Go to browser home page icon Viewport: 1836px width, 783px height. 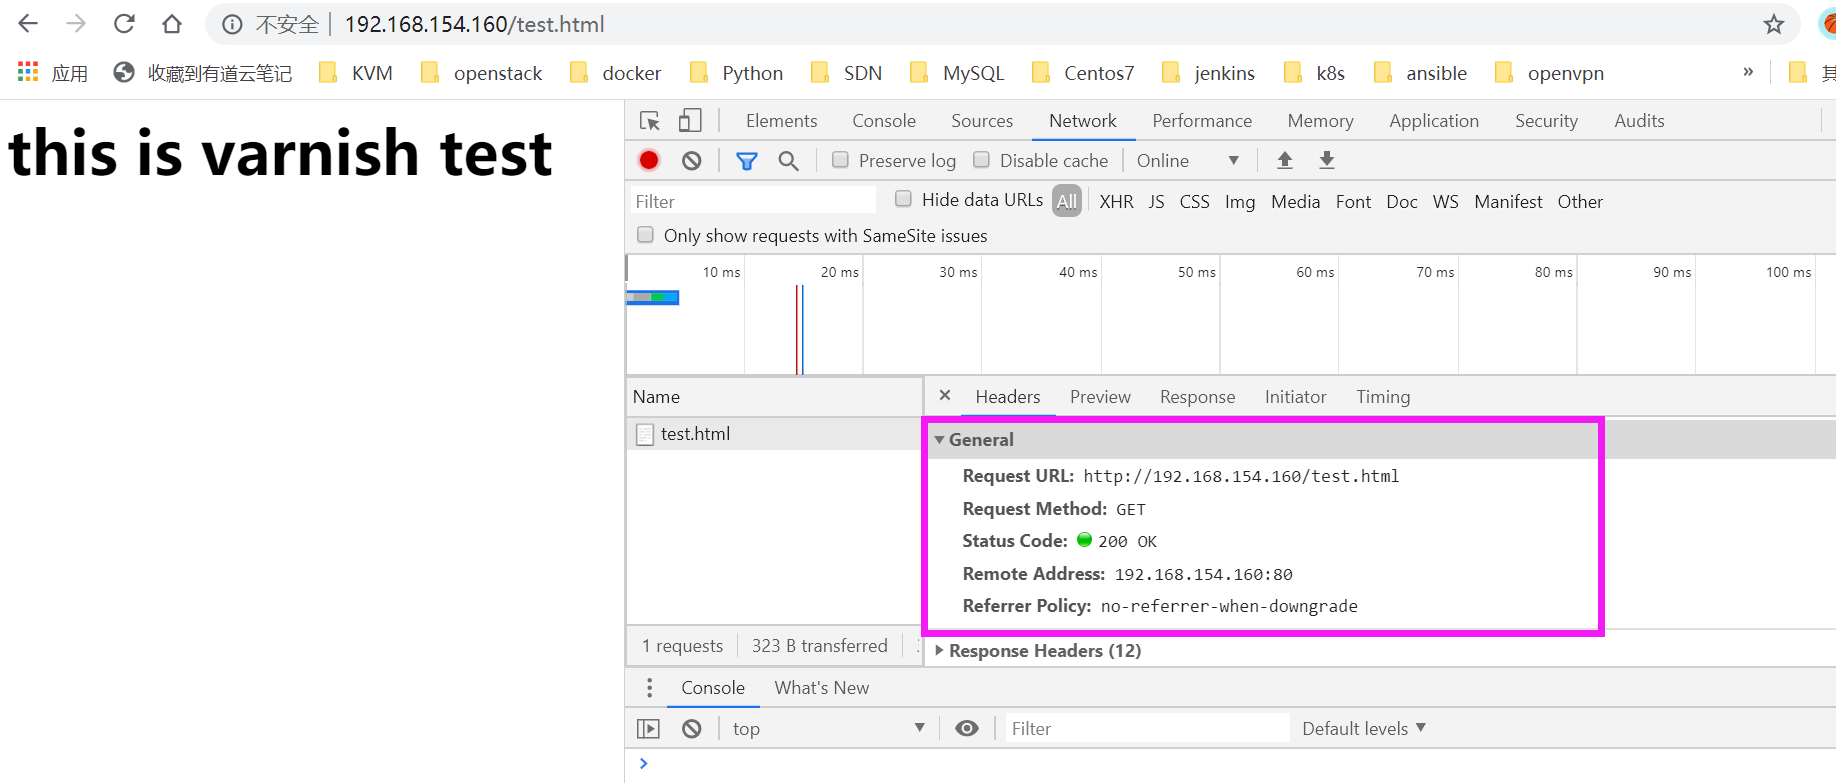coord(172,24)
